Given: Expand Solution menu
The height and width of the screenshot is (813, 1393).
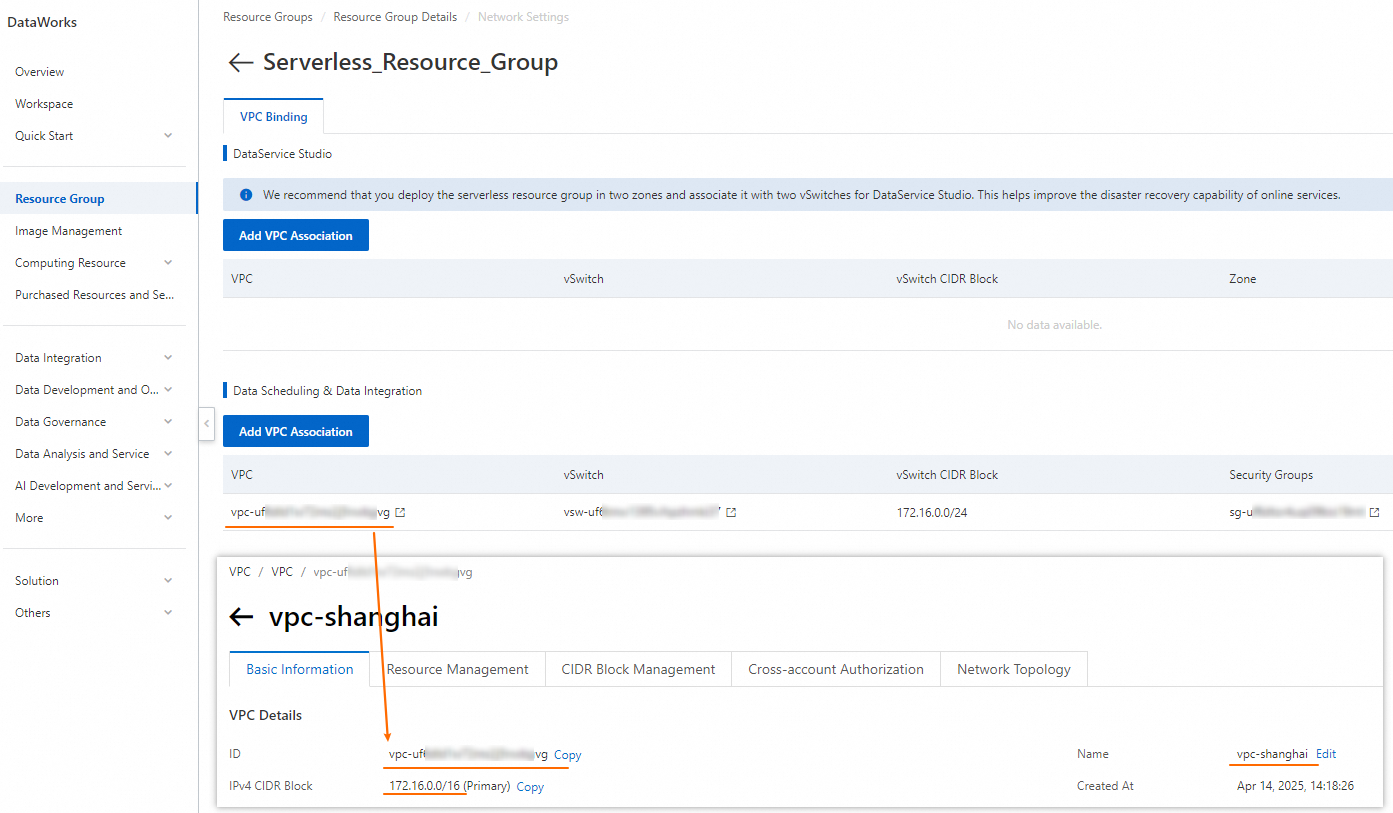Looking at the screenshot, I should point(168,581).
